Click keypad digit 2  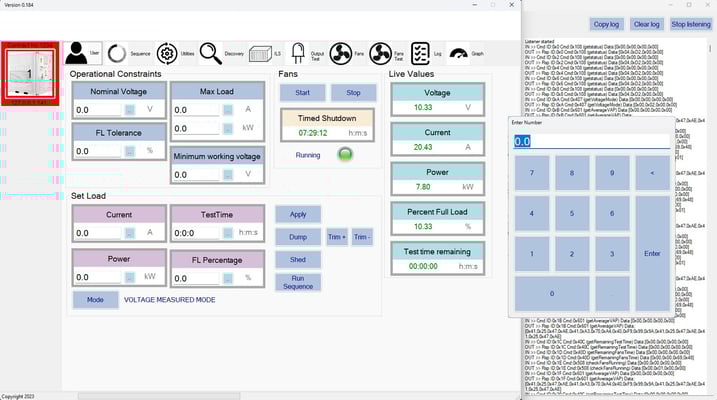[x=572, y=254]
